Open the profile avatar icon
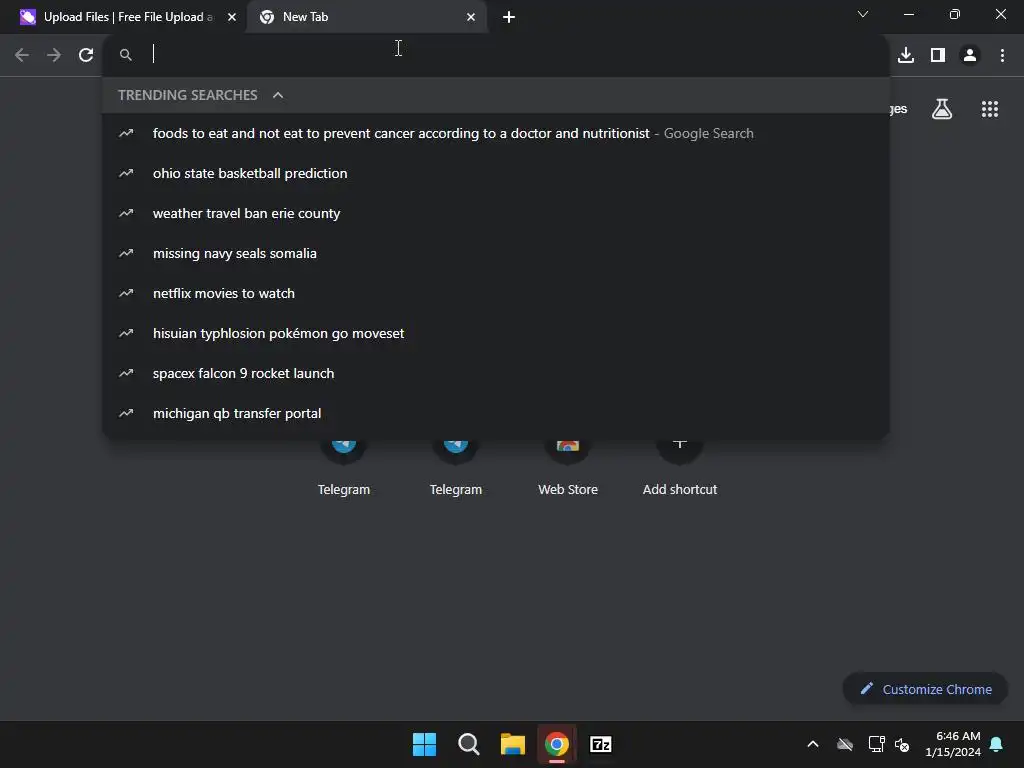This screenshot has width=1024, height=768. pyautogui.click(x=970, y=55)
